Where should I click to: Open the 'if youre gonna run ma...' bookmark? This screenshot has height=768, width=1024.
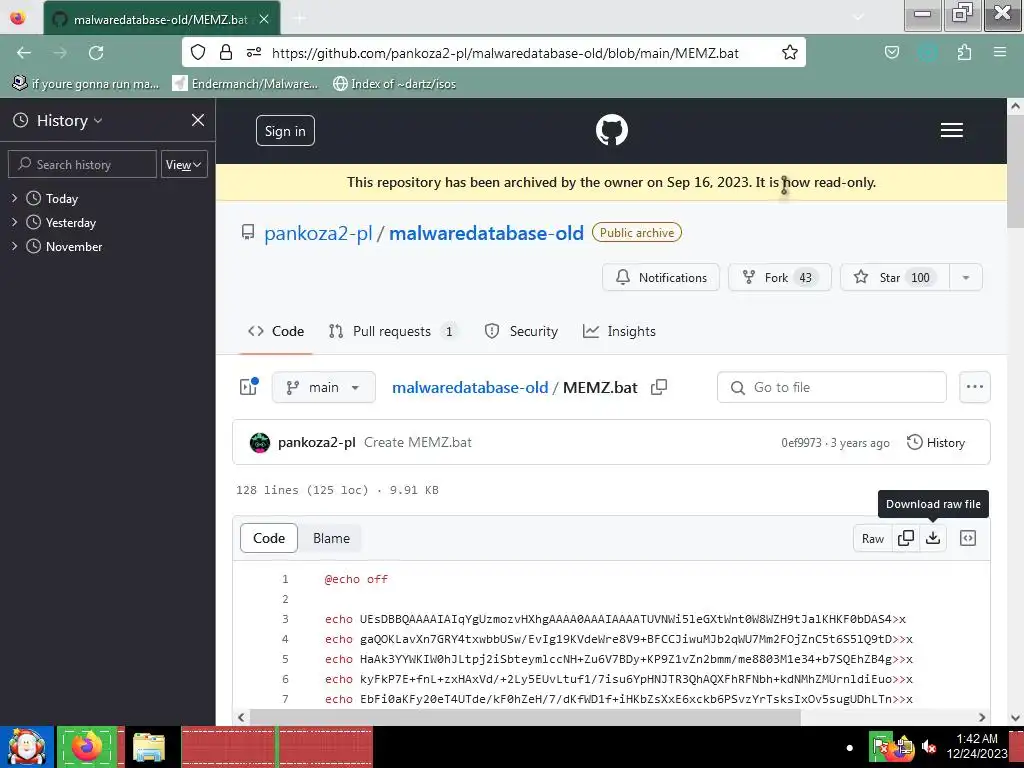coord(86,84)
